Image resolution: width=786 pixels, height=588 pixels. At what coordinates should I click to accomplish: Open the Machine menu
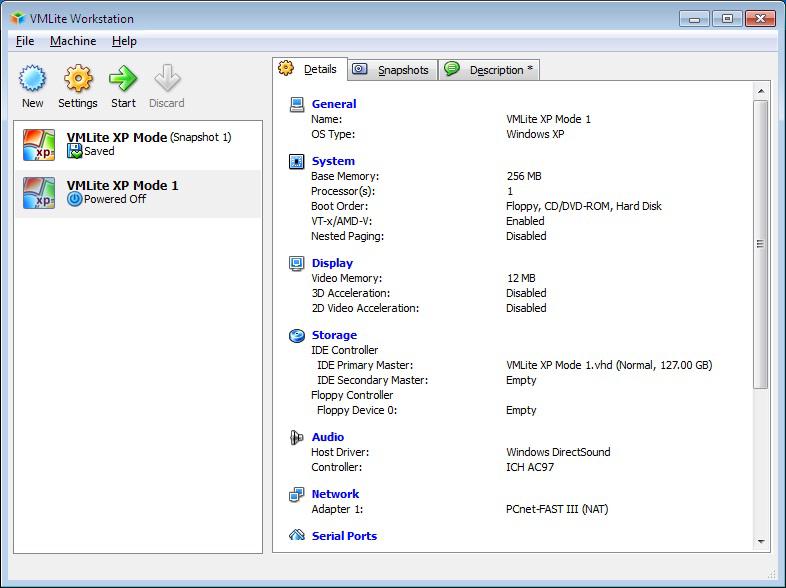pos(73,41)
